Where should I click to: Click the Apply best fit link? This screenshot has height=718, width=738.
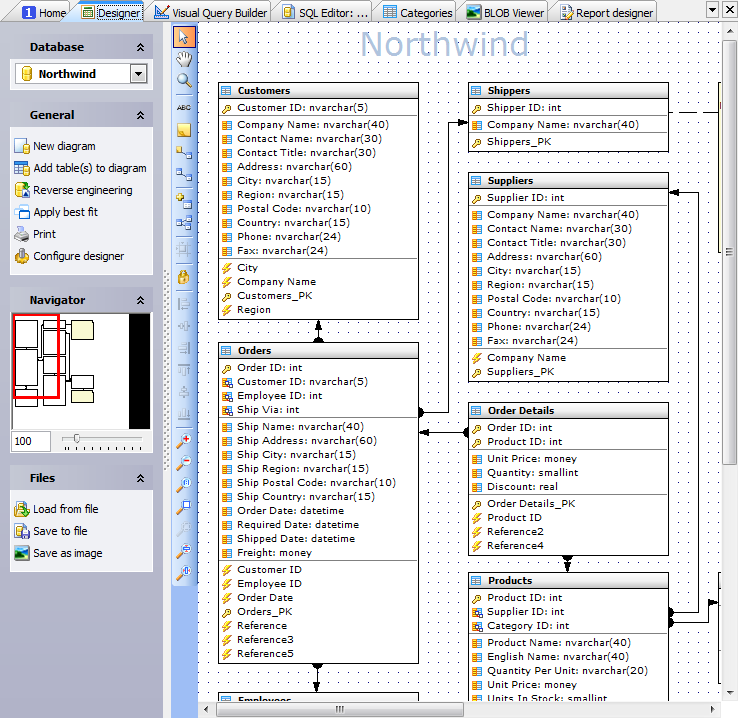(65, 212)
